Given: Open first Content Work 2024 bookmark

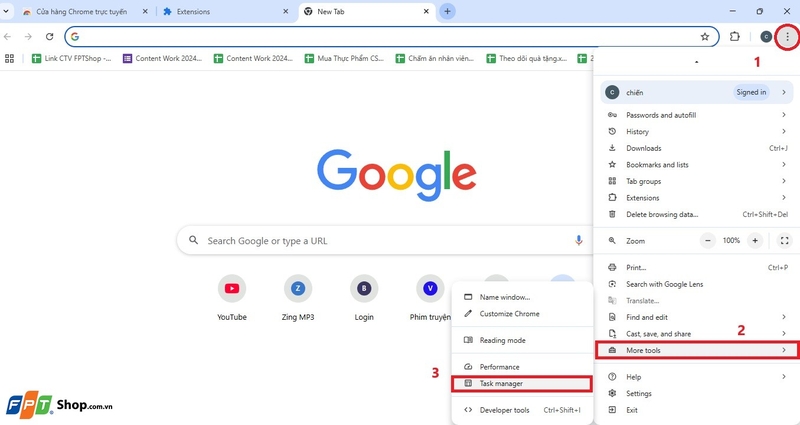Looking at the screenshot, I should tap(163, 59).
